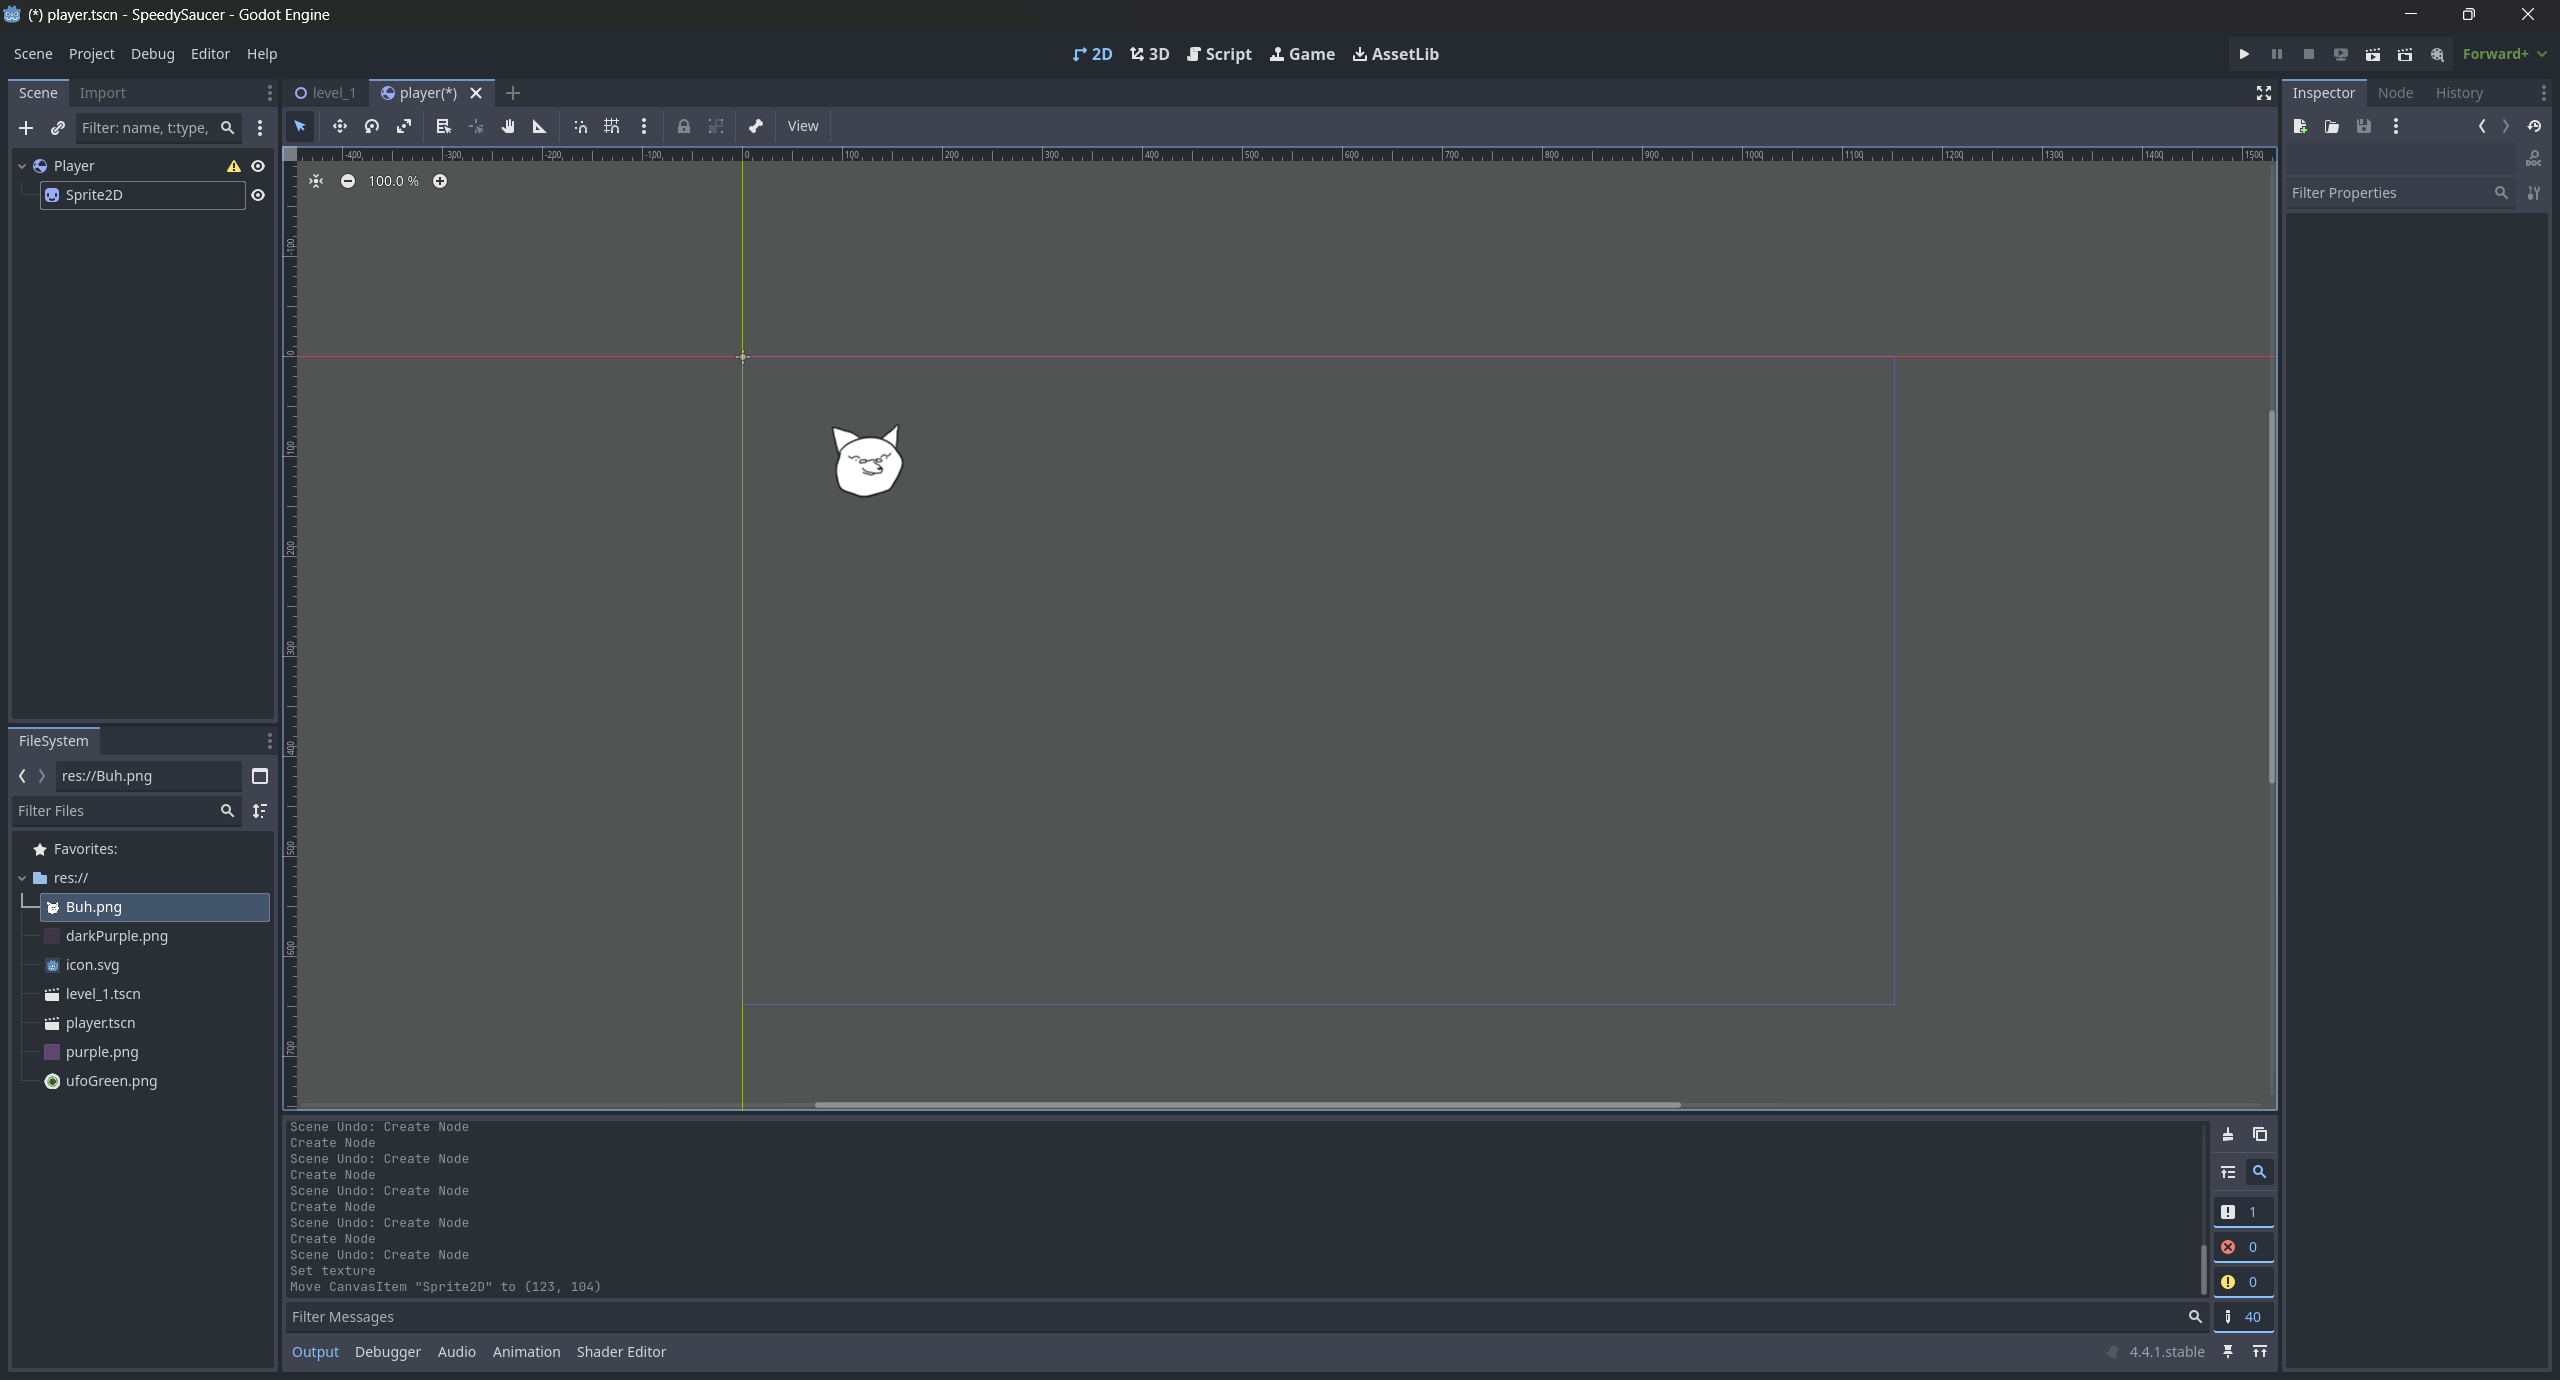
Task: Add a new scene tab
Action: click(x=513, y=93)
